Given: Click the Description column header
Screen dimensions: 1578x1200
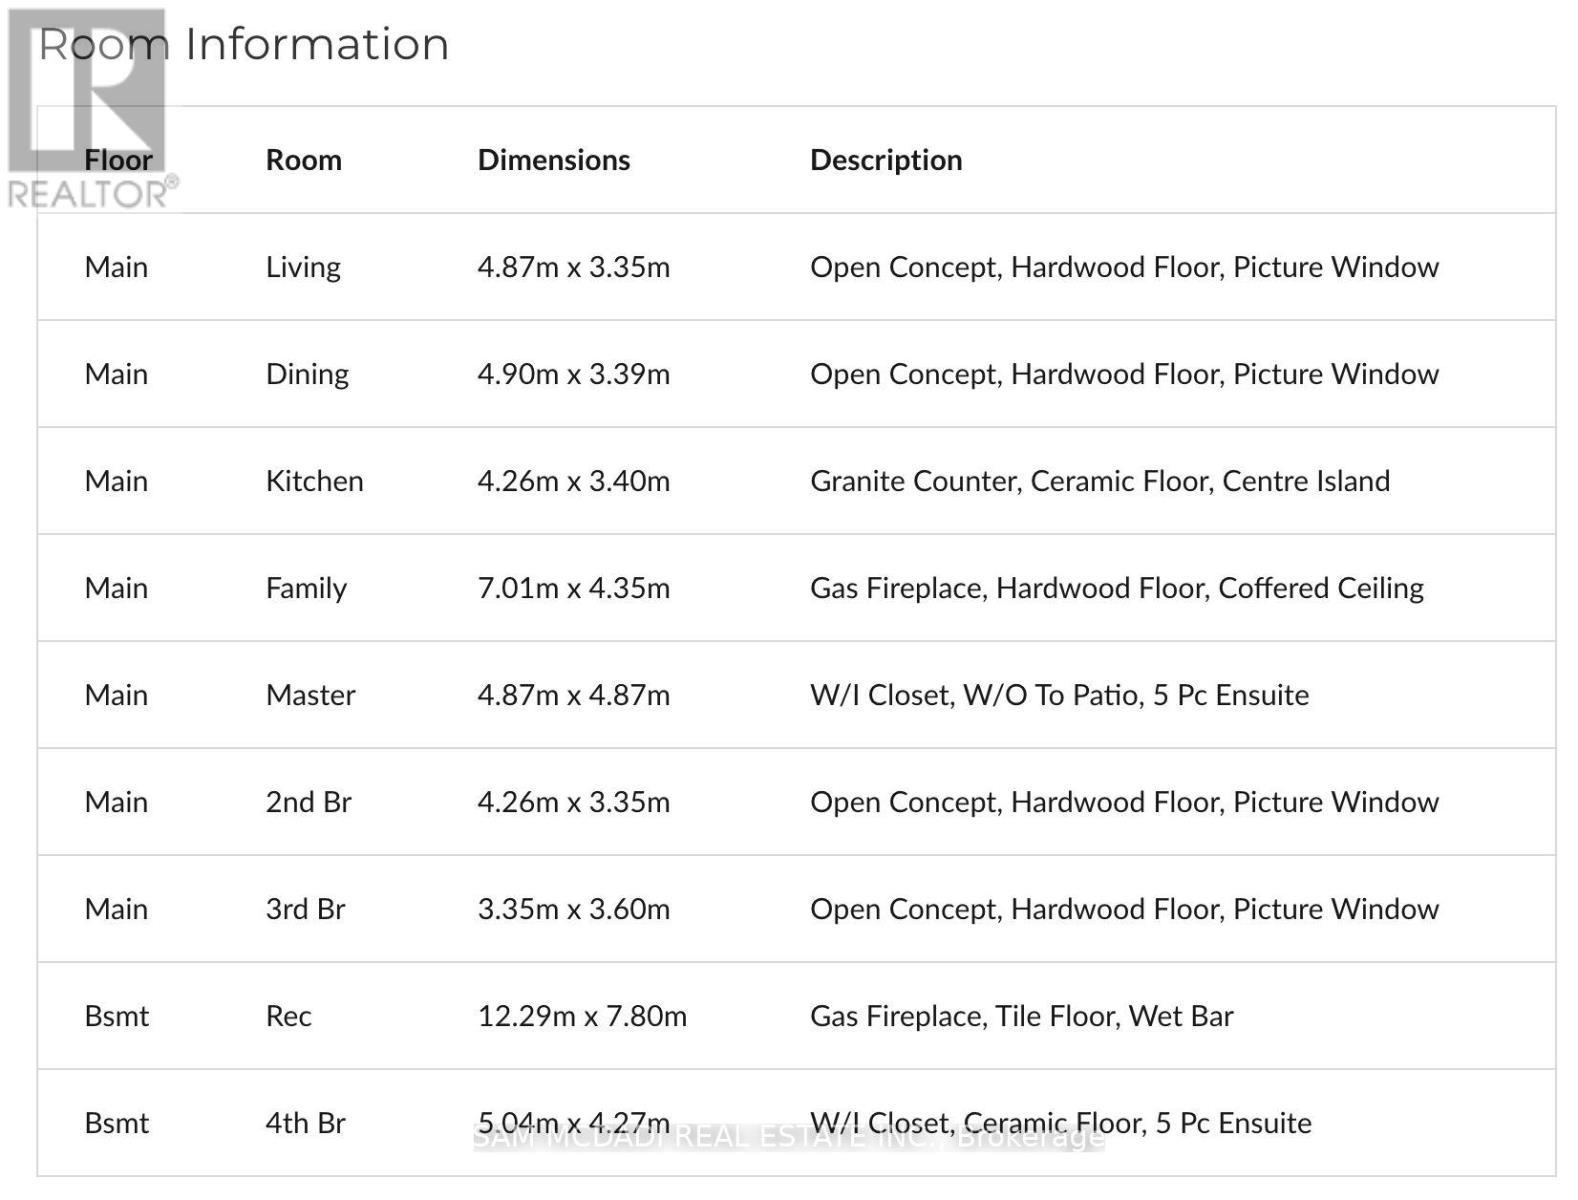Looking at the screenshot, I should [x=886, y=160].
